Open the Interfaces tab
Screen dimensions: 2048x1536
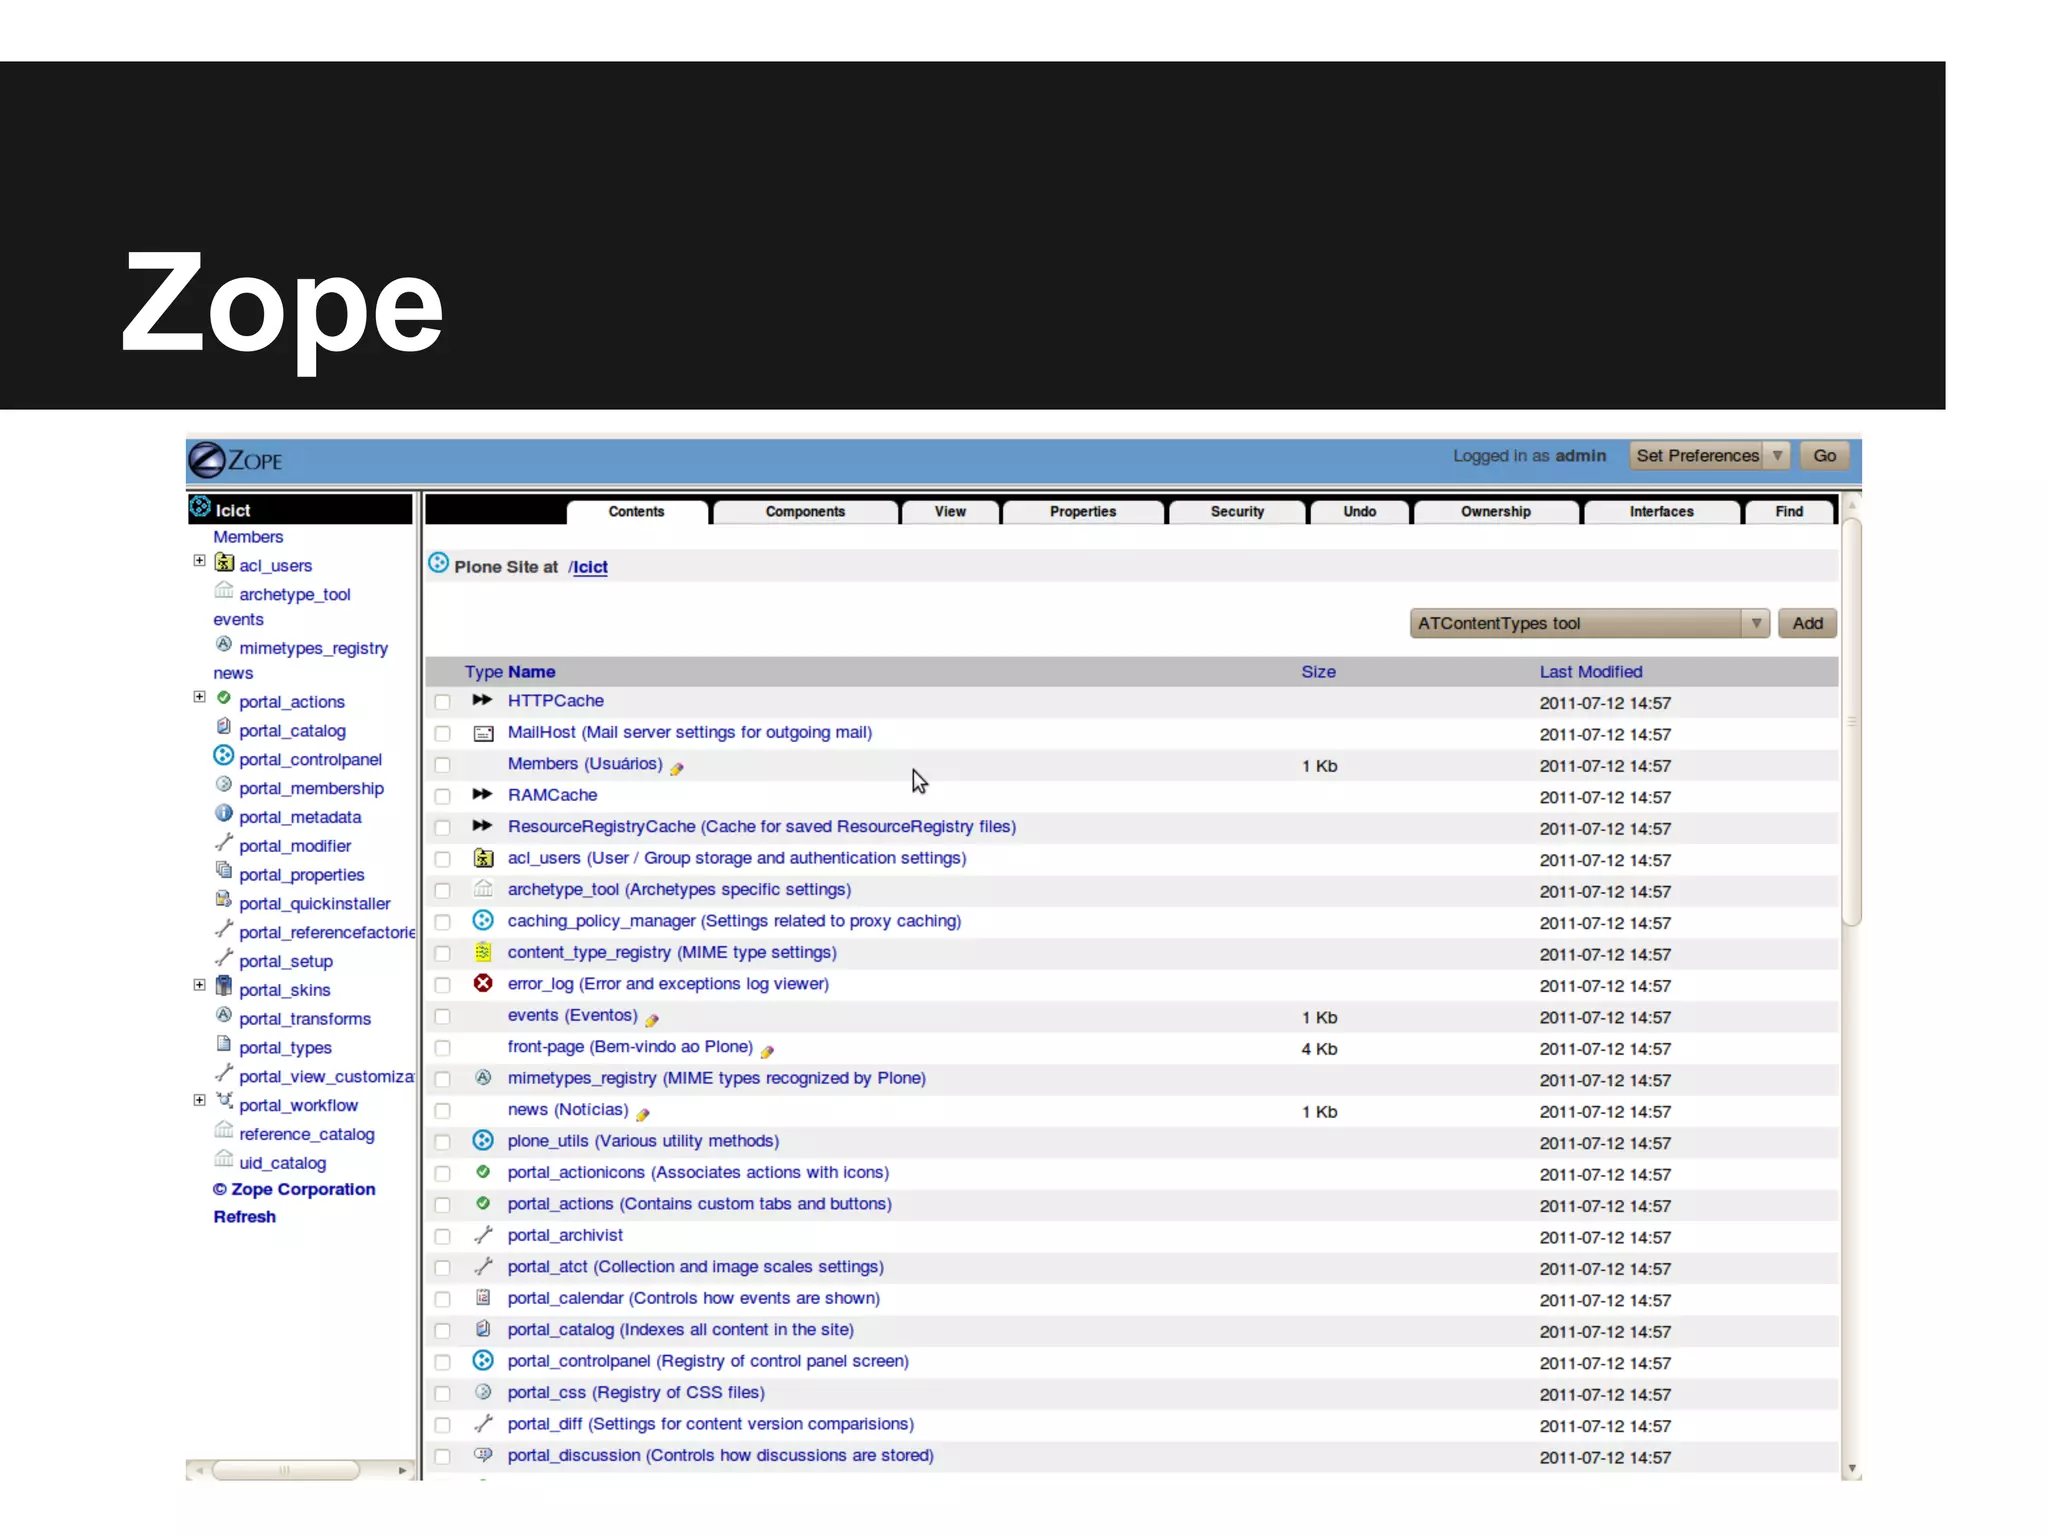click(1661, 511)
